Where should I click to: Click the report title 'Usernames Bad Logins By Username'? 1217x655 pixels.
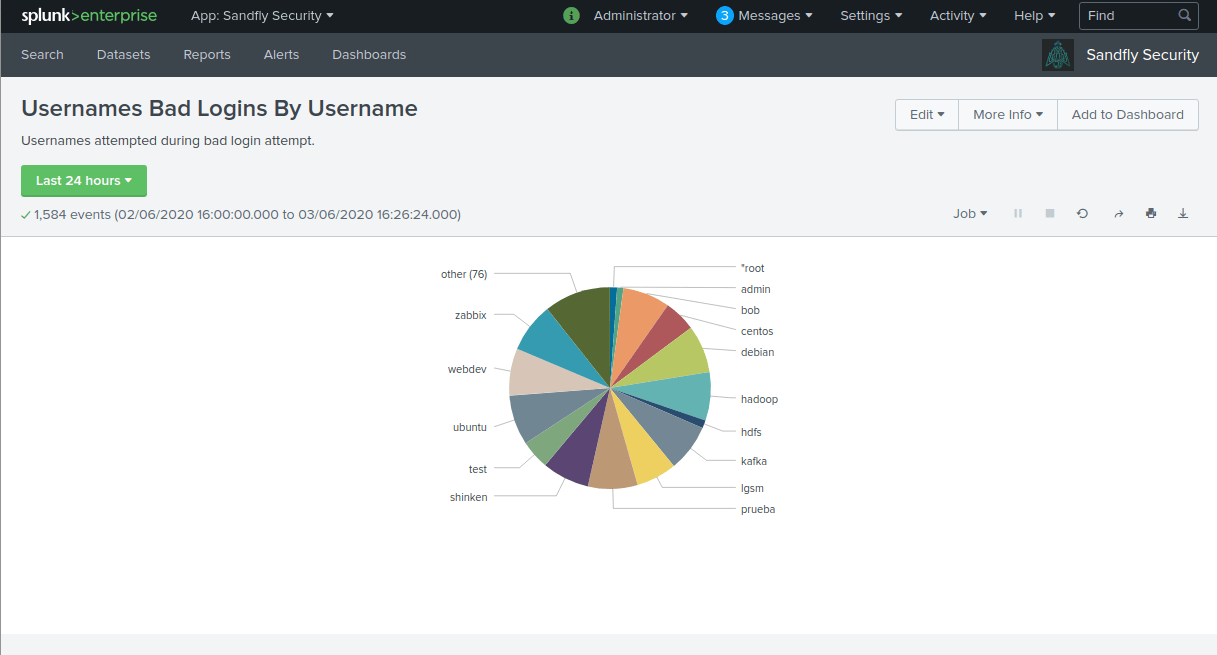point(219,108)
